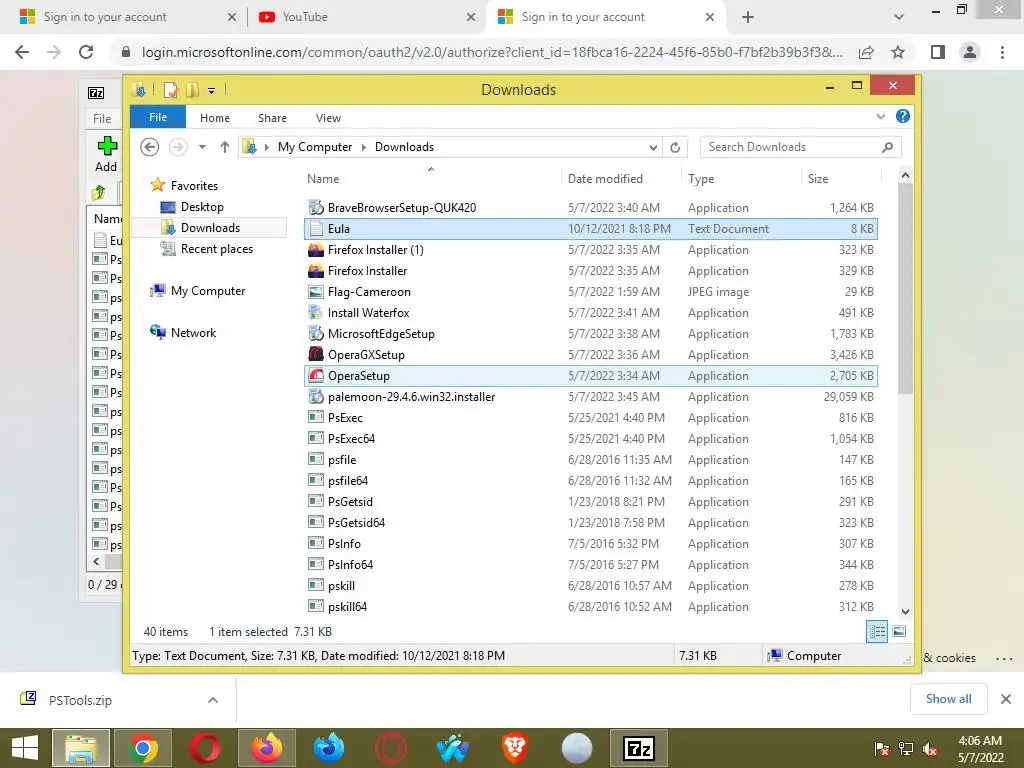
Task: Click the New folder icon in quick access toolbar
Action: (192, 89)
